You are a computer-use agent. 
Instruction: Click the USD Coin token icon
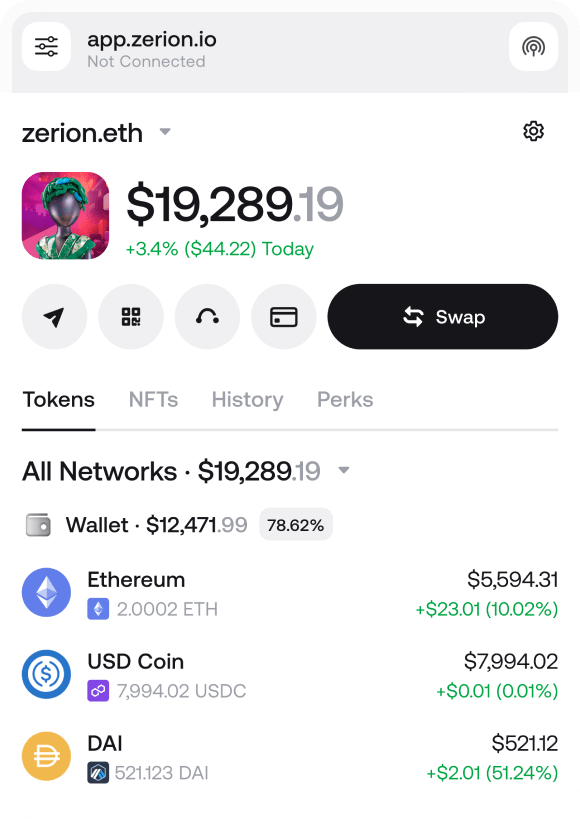pos(46,674)
